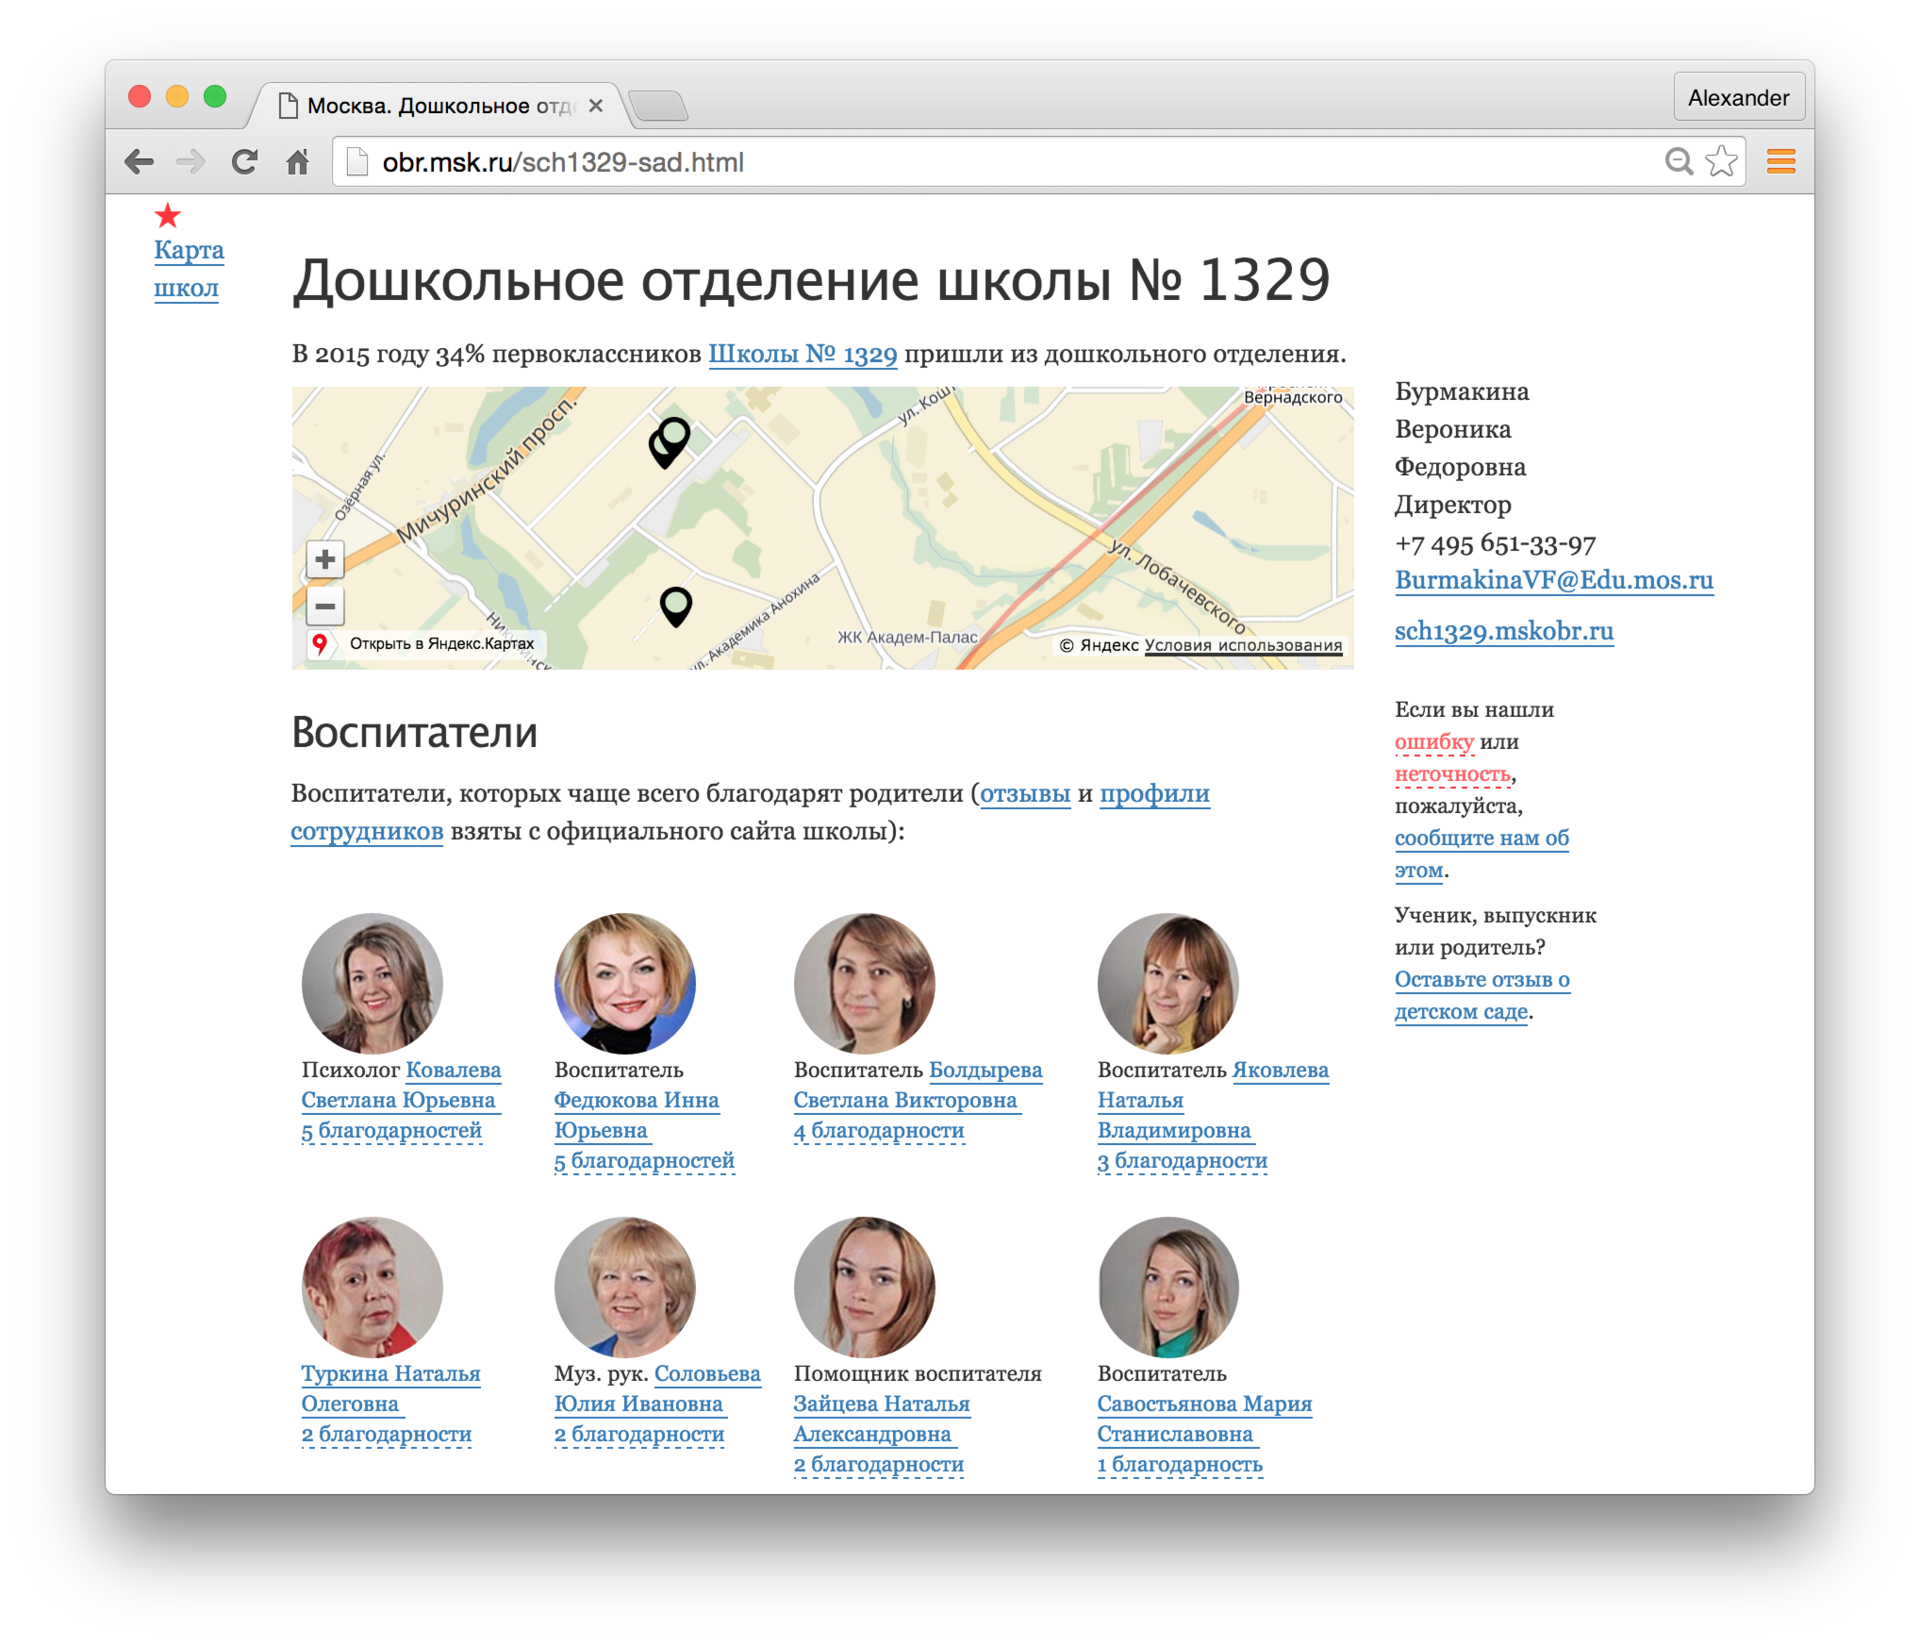
Task: Open the orange hamburger menu
Action: tap(1780, 161)
